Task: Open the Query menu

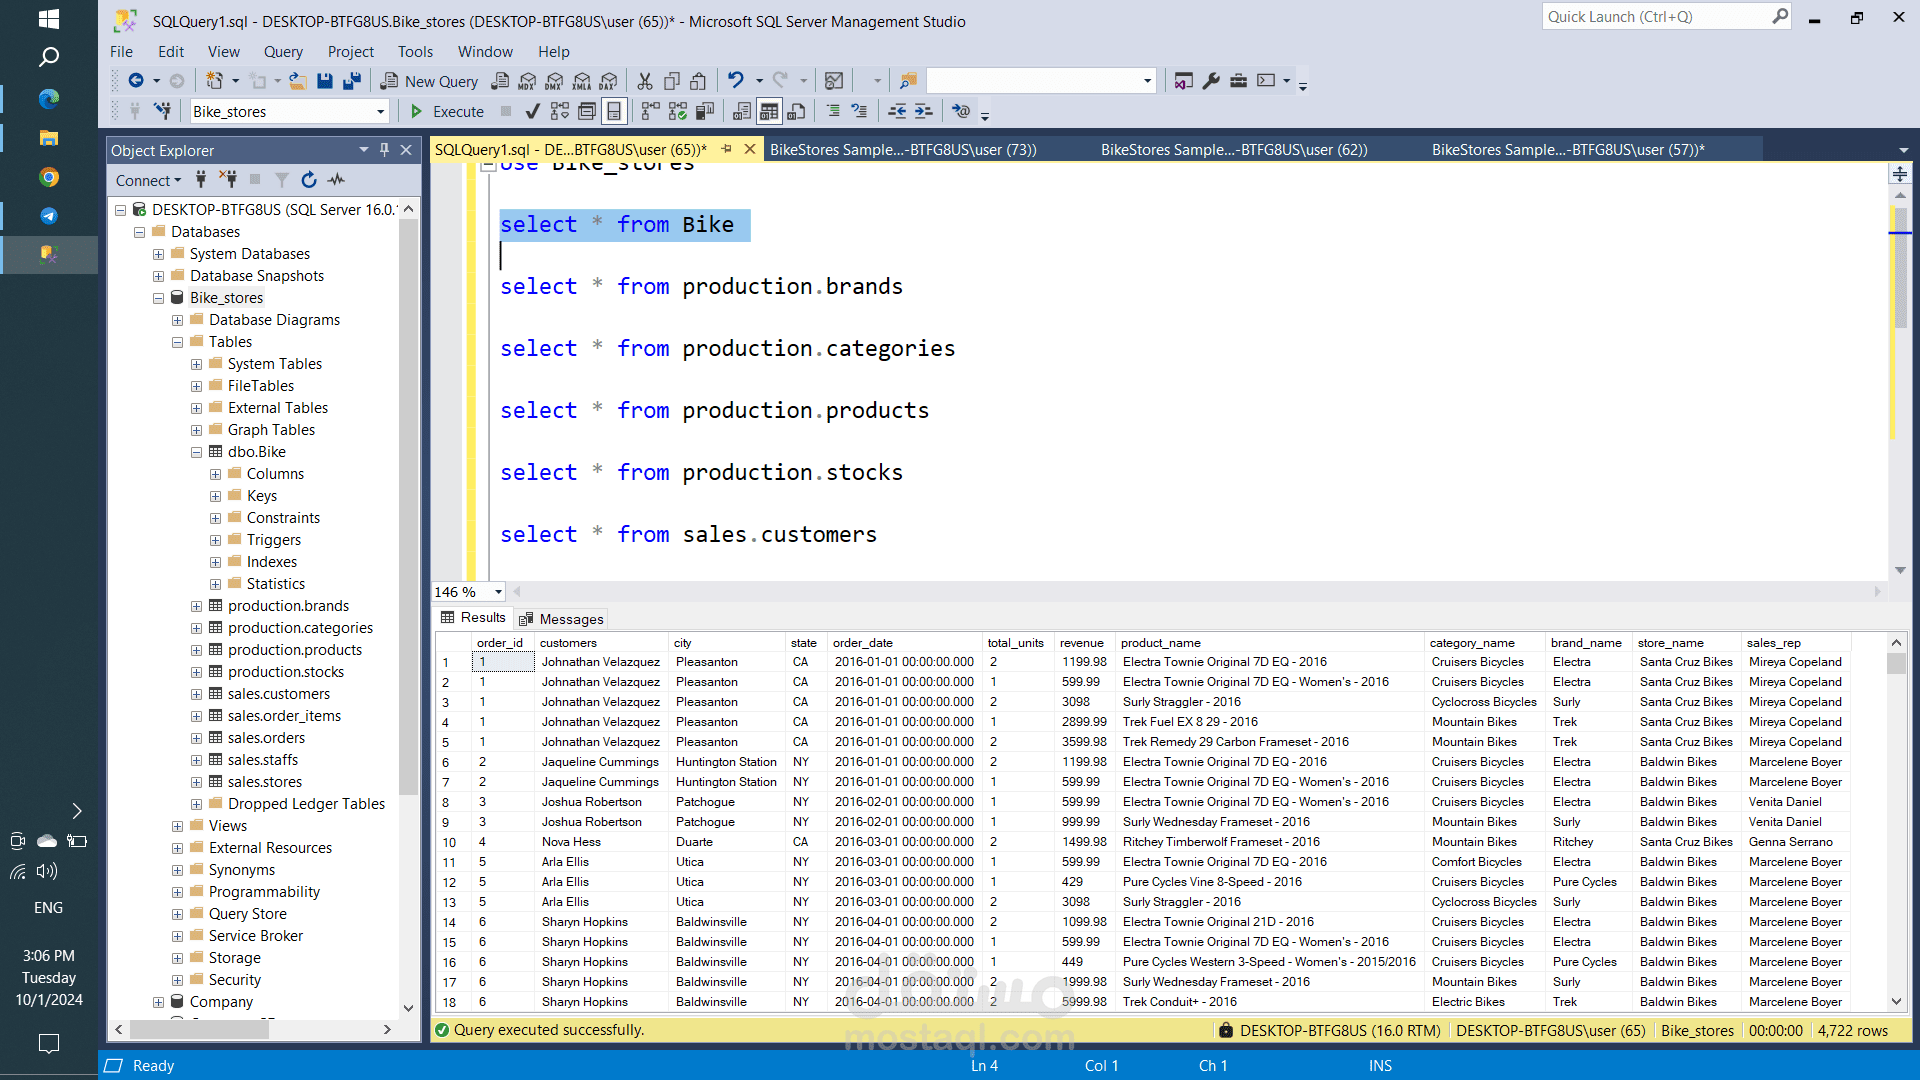Action: pyautogui.click(x=283, y=52)
